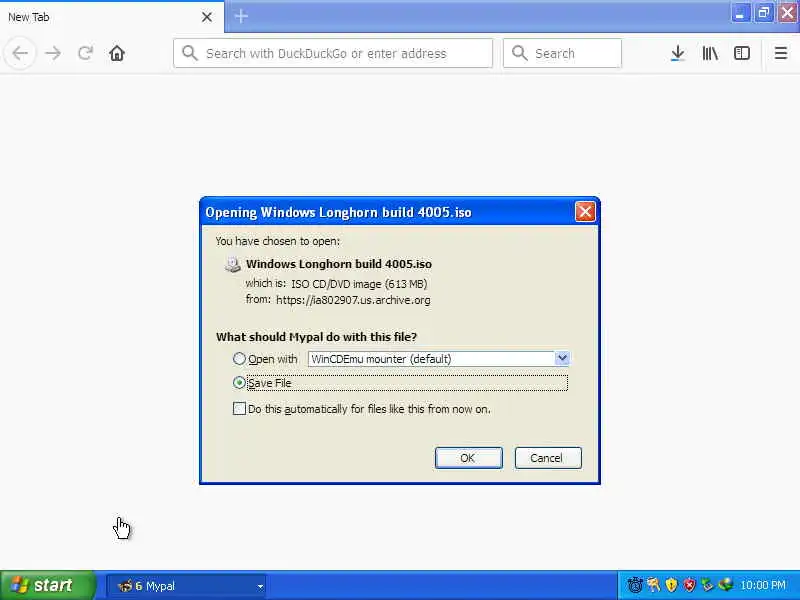Focus the DuckDuckGo address bar
The width and height of the screenshot is (800, 600).
pos(333,53)
